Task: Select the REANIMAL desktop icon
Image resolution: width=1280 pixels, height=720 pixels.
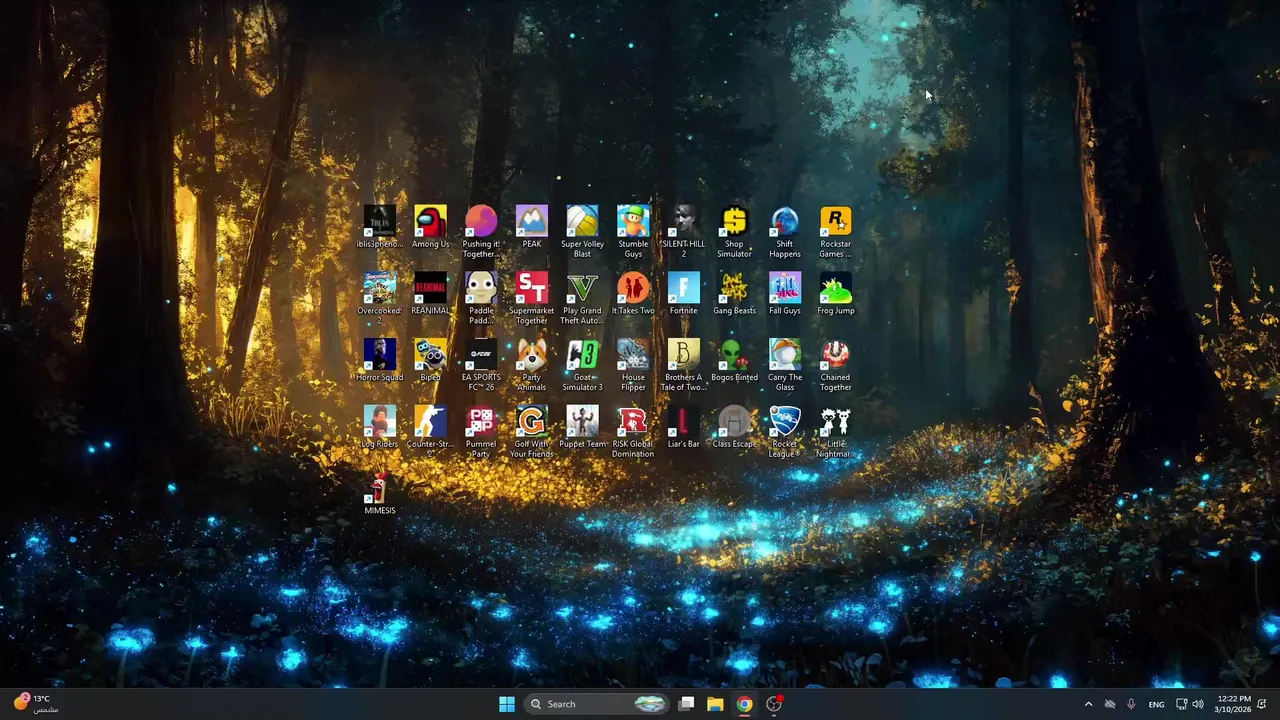Action: tap(430, 294)
